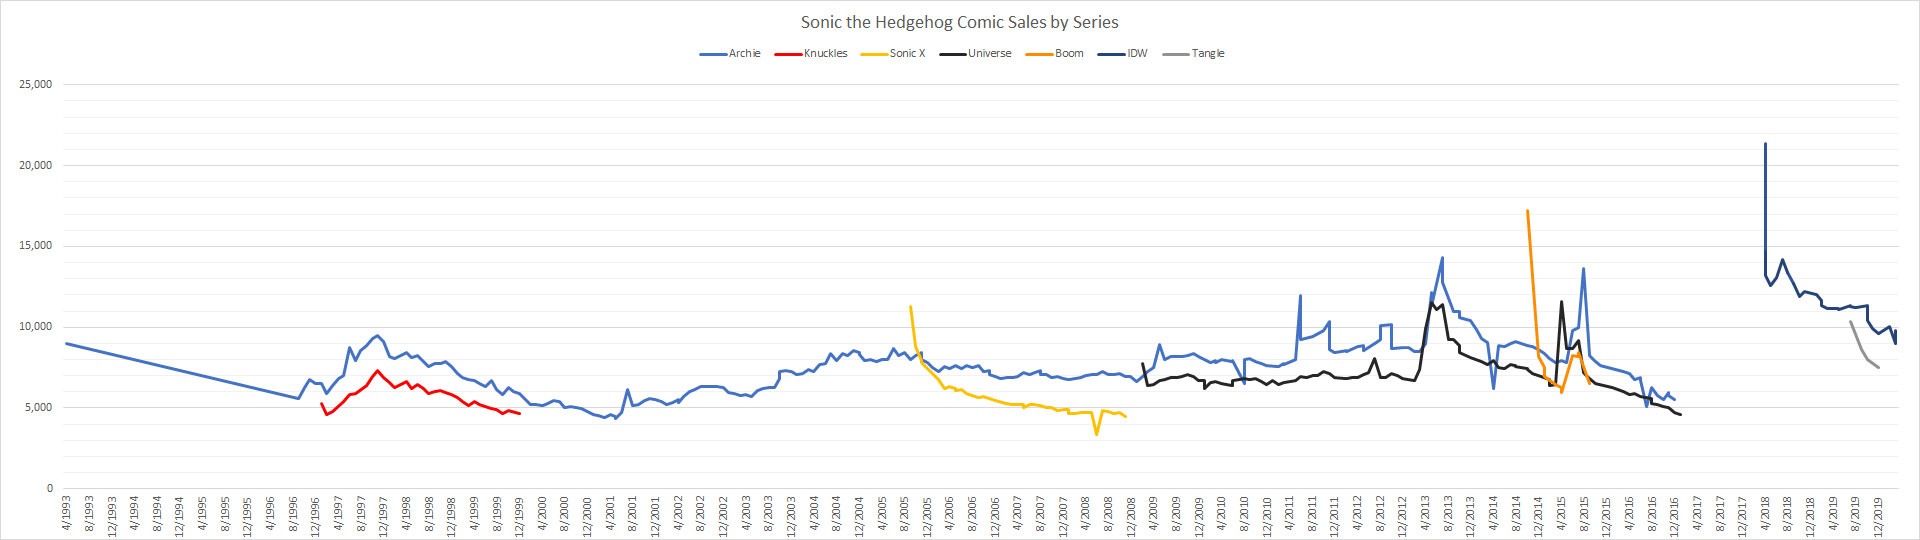Click the yellow Sonic X legend marker
The height and width of the screenshot is (540, 1920).
874,54
